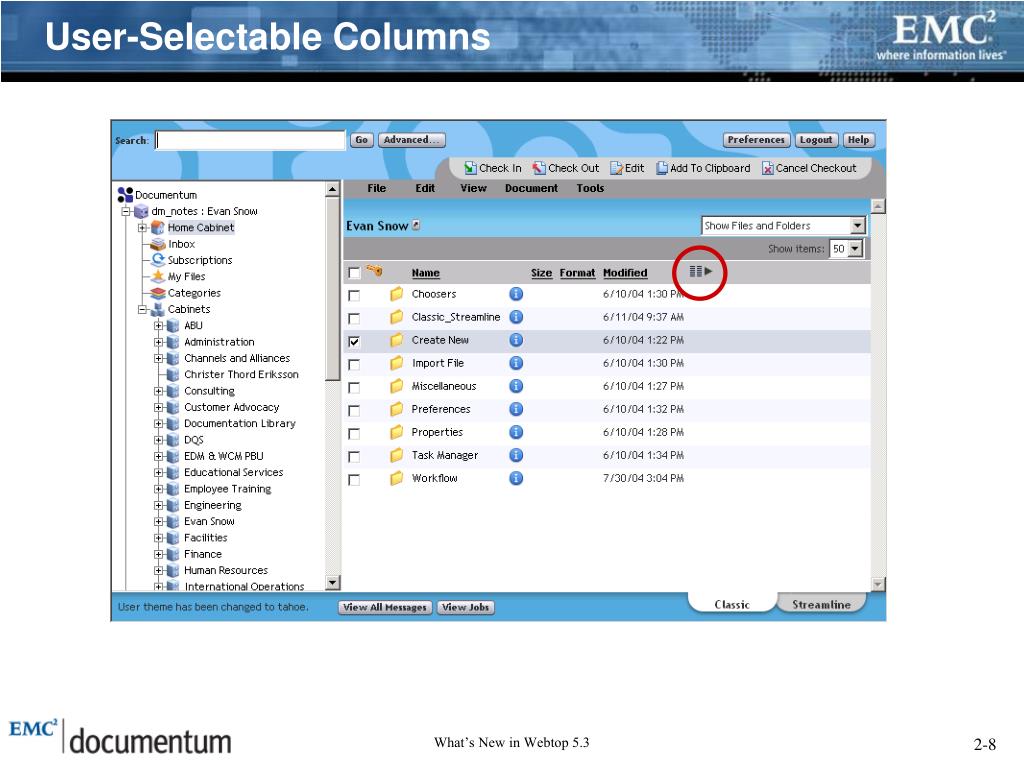Open info icon for Classic_Streamline folder

click(516, 317)
